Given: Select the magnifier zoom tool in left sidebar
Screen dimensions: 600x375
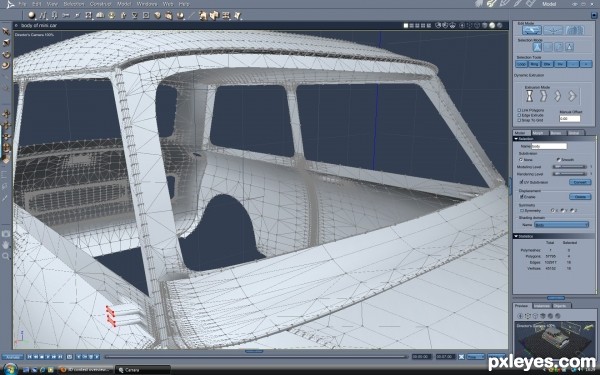Looking at the screenshot, I should 6,256.
